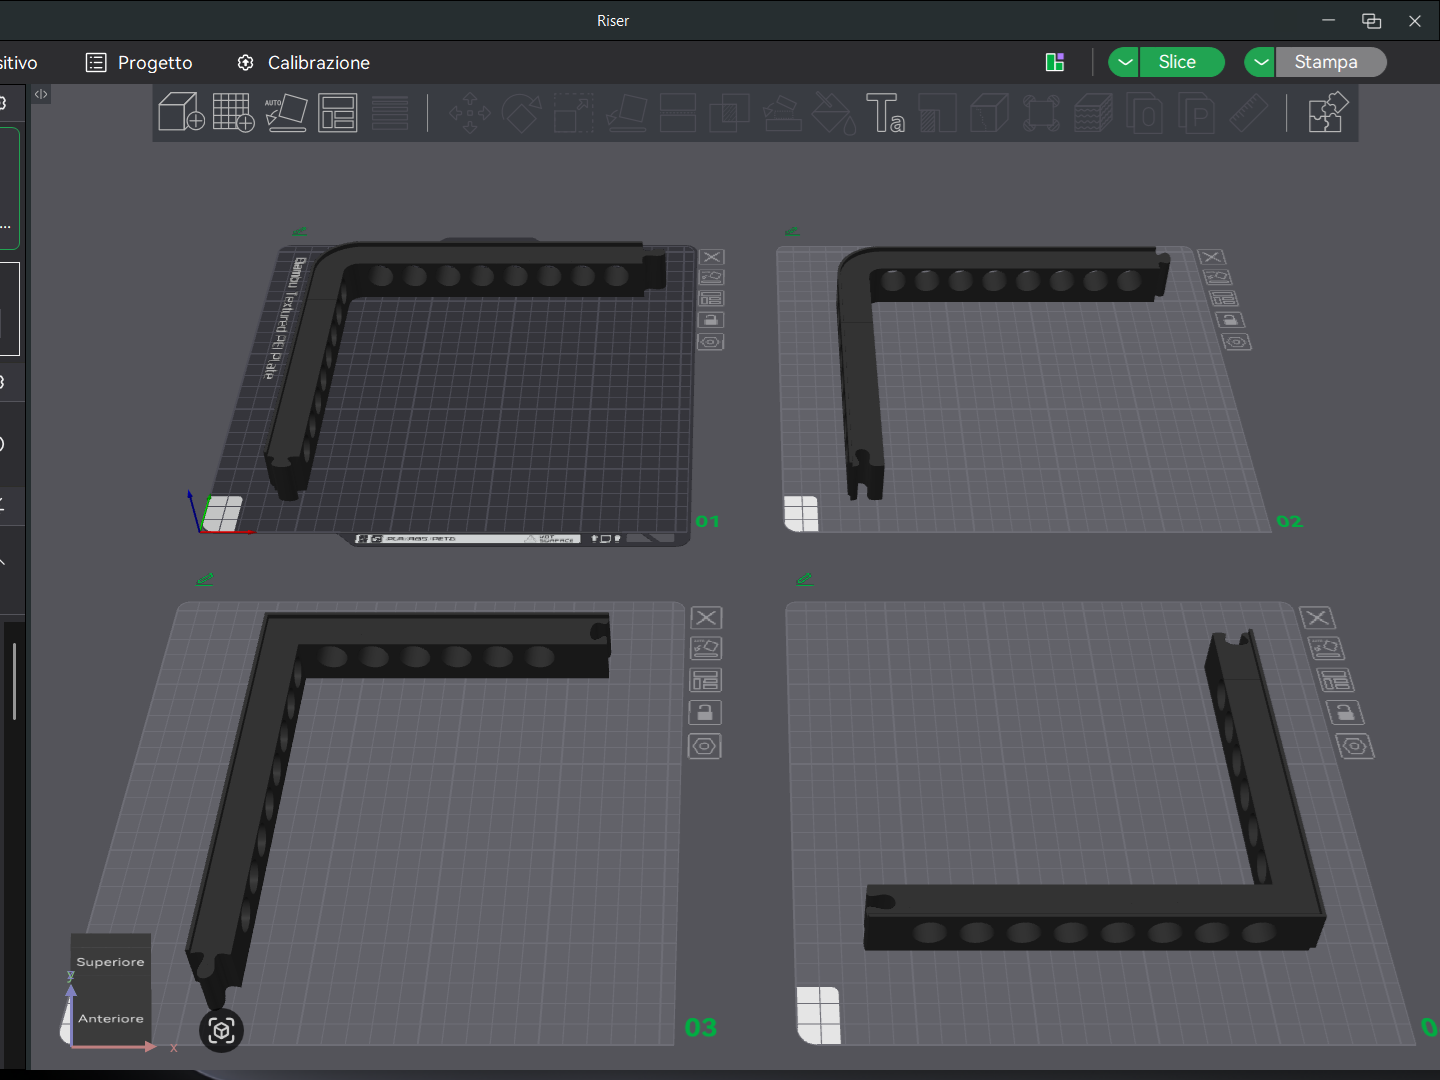
Task: Select the Rotate gizmo tool
Action: tap(521, 113)
